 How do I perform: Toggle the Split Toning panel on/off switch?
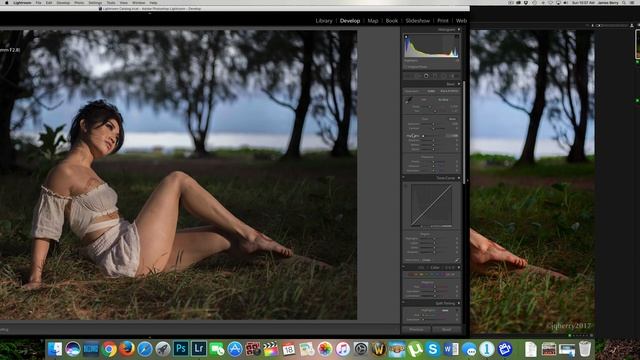click(x=404, y=303)
